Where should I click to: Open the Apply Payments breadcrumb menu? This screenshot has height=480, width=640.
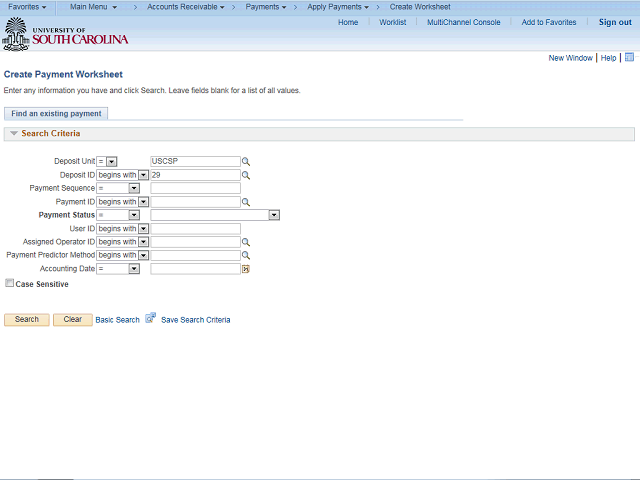(338, 7)
